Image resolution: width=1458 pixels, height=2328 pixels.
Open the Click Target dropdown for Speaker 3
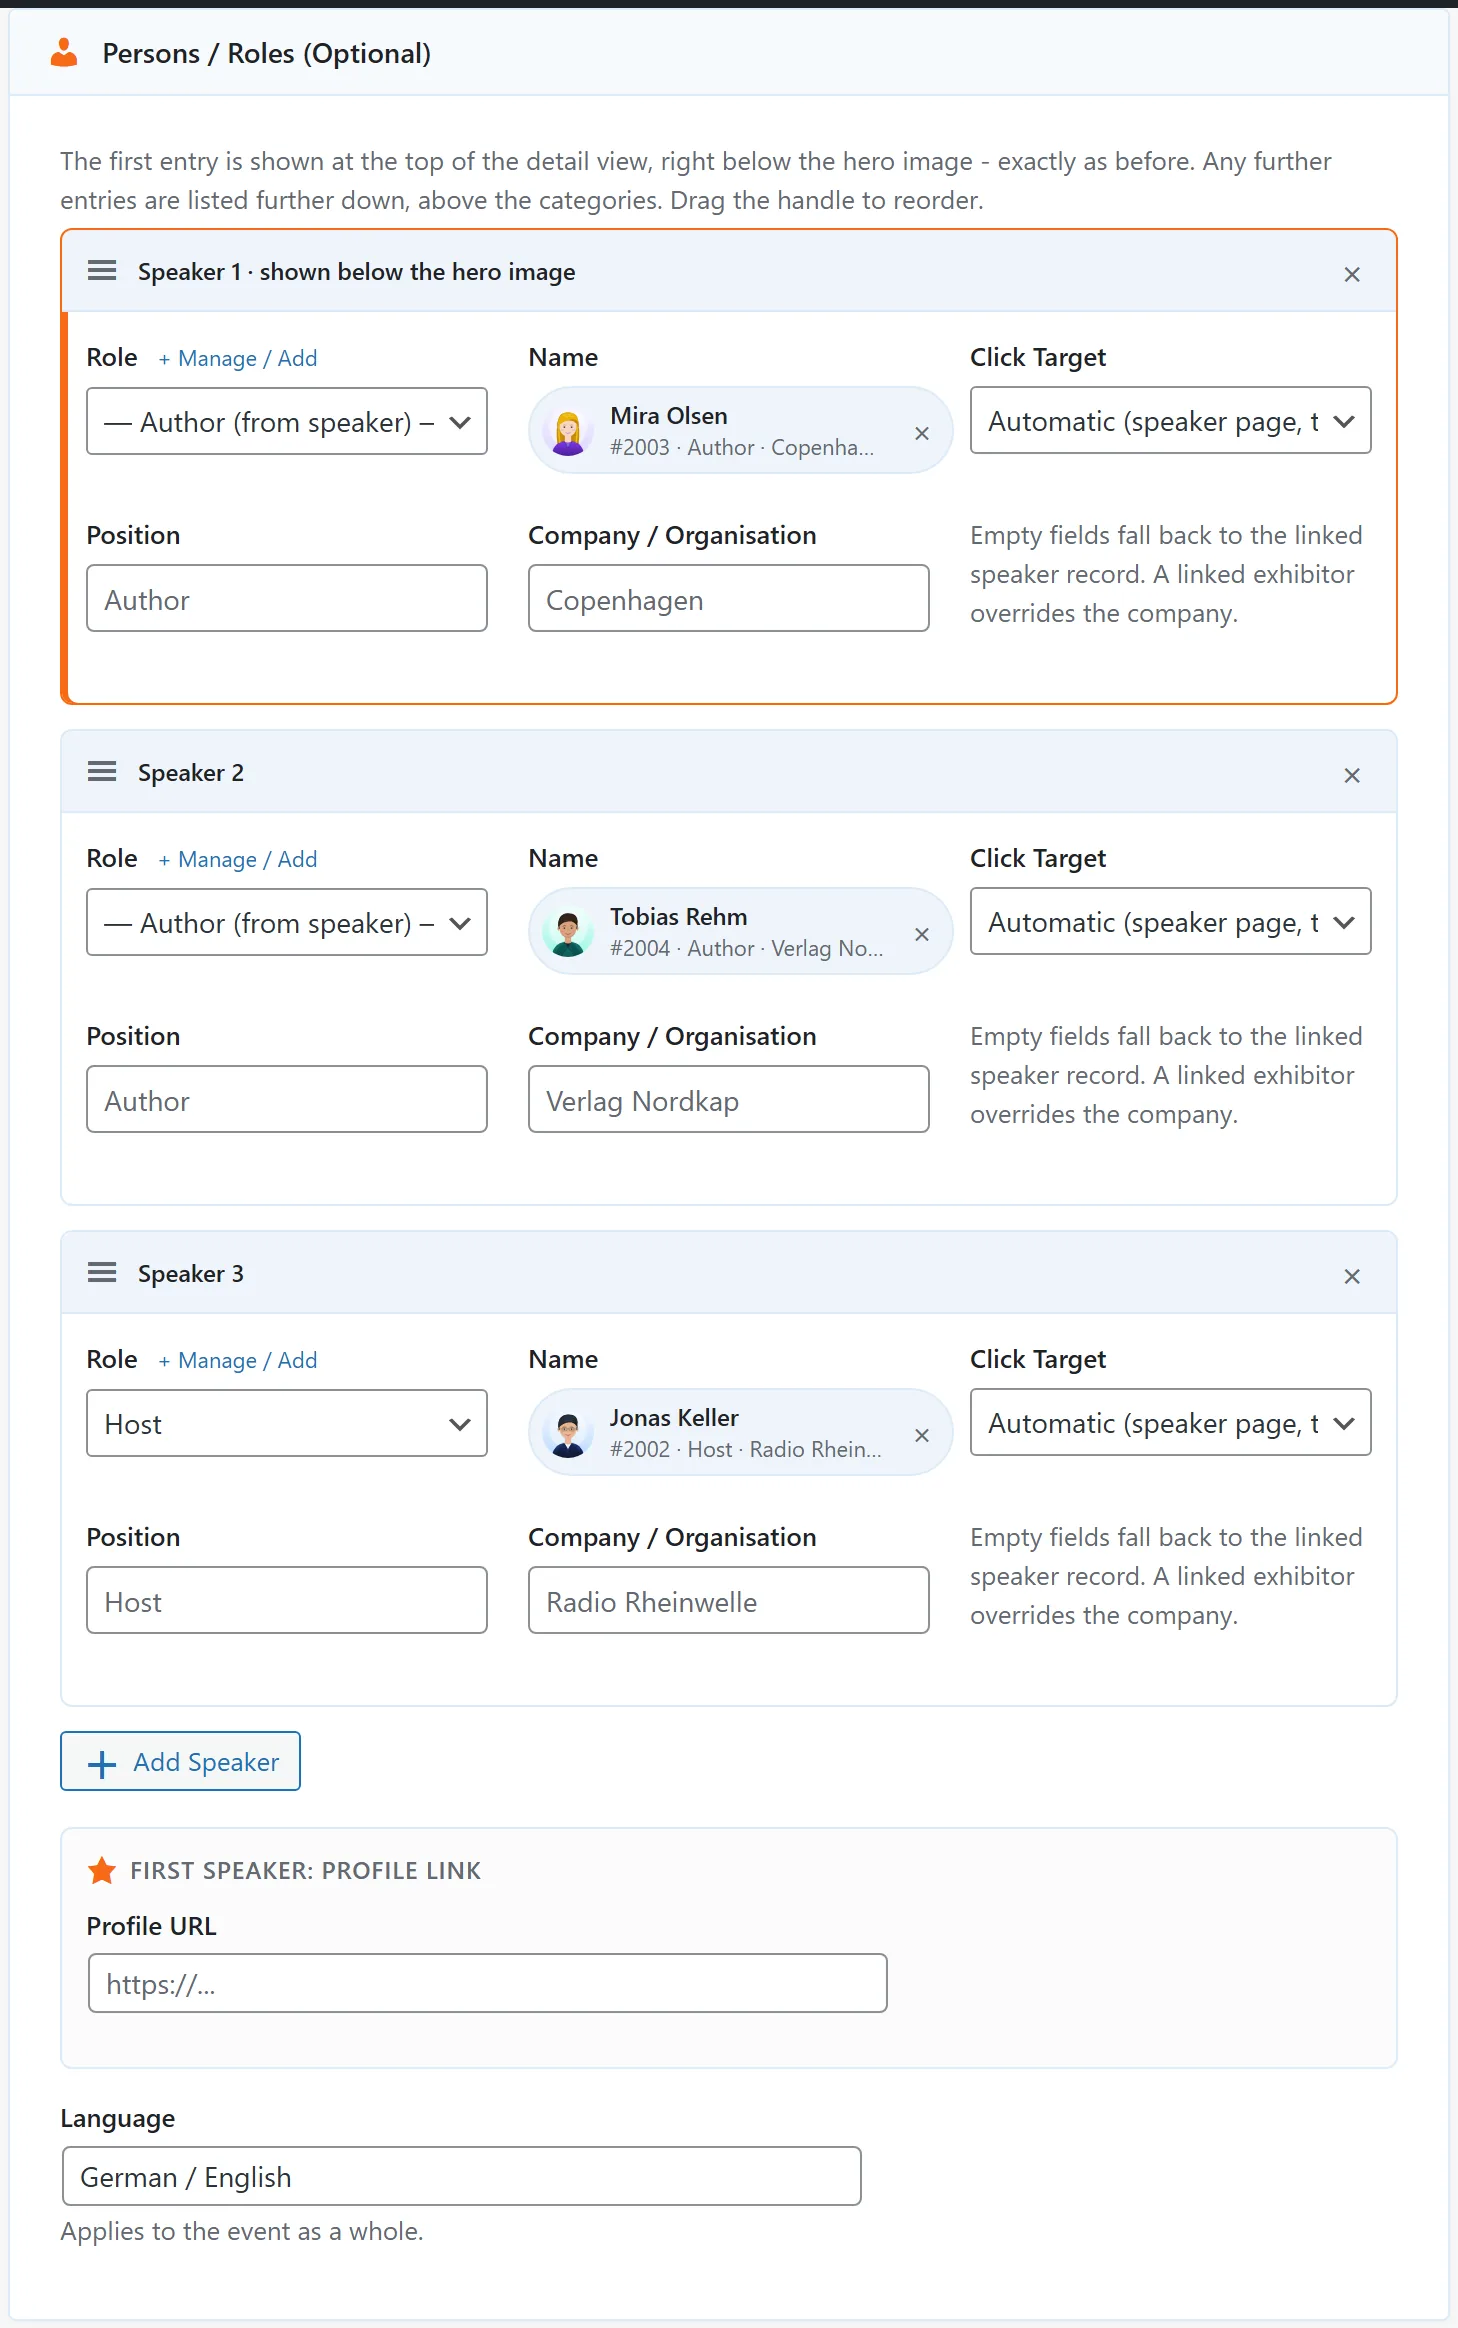[1171, 1422]
